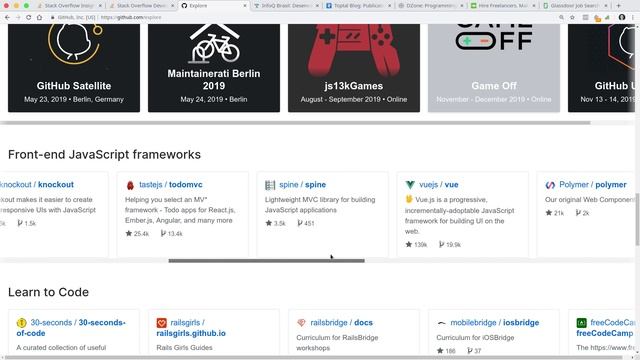The image size is (640, 360).
Task: Open the GitHub Satellite event card
Action: click(x=74, y=68)
